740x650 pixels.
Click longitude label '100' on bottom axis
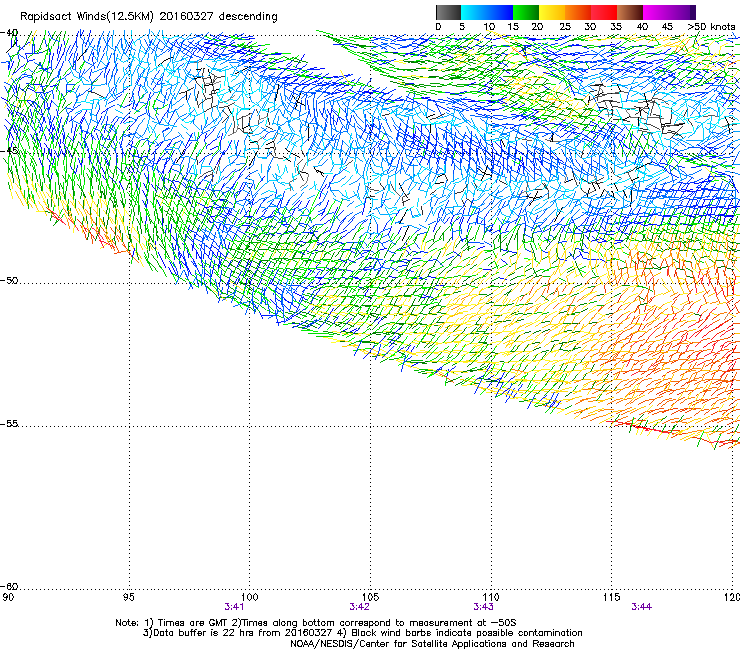[x=250, y=597]
